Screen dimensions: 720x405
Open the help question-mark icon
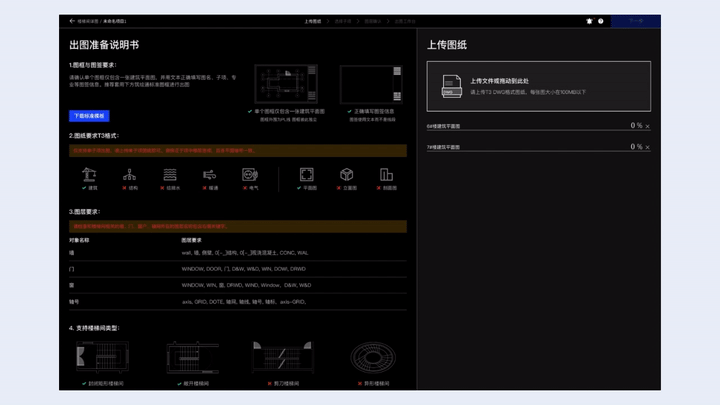click(601, 21)
